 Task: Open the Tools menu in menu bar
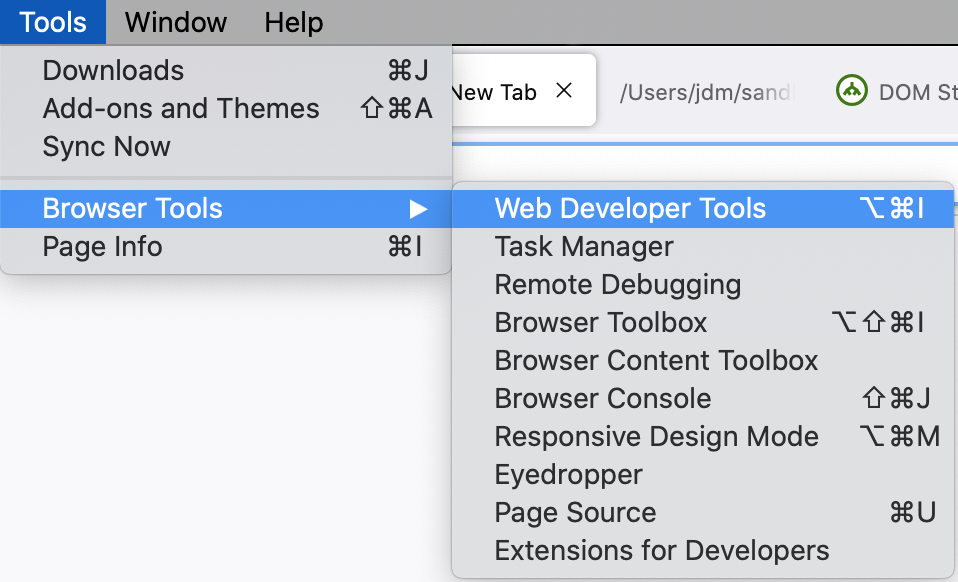[53, 22]
